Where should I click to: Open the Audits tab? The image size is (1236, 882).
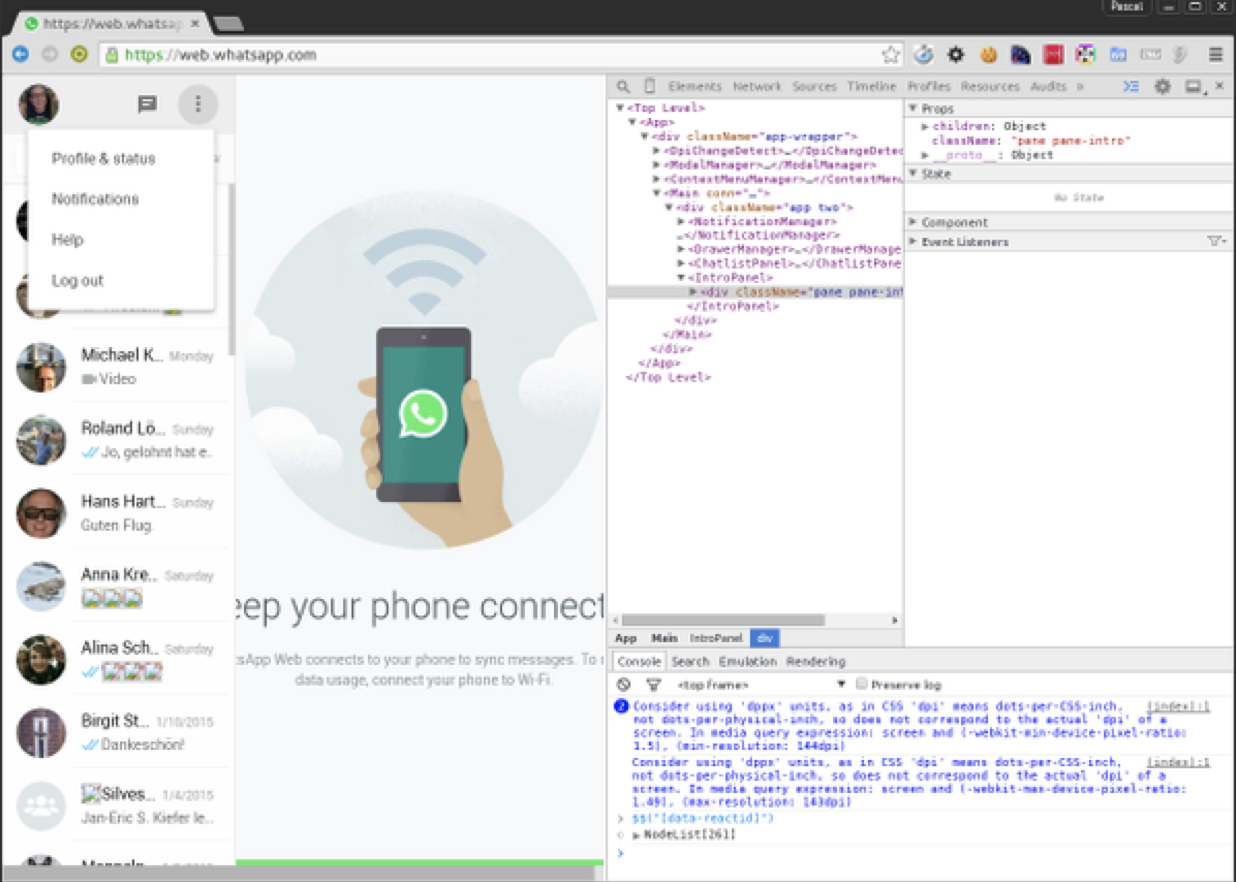tap(1048, 87)
